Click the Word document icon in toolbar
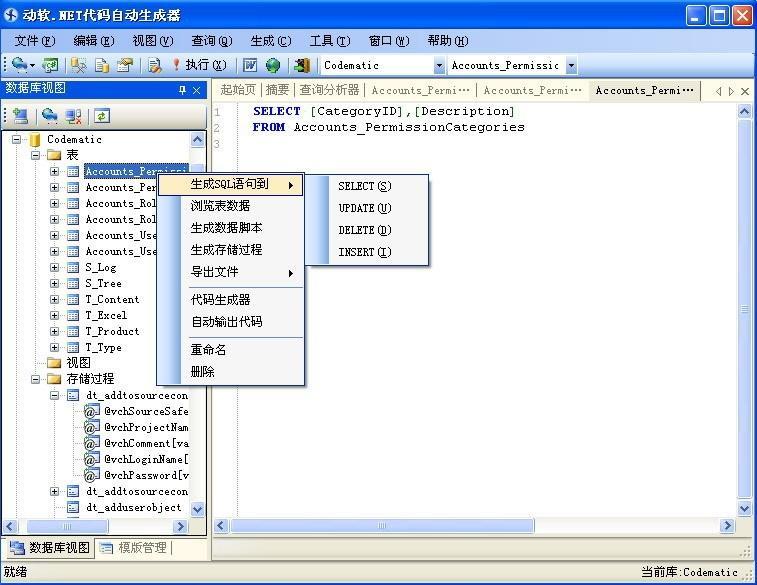This screenshot has height=585, width=757. tap(250, 65)
